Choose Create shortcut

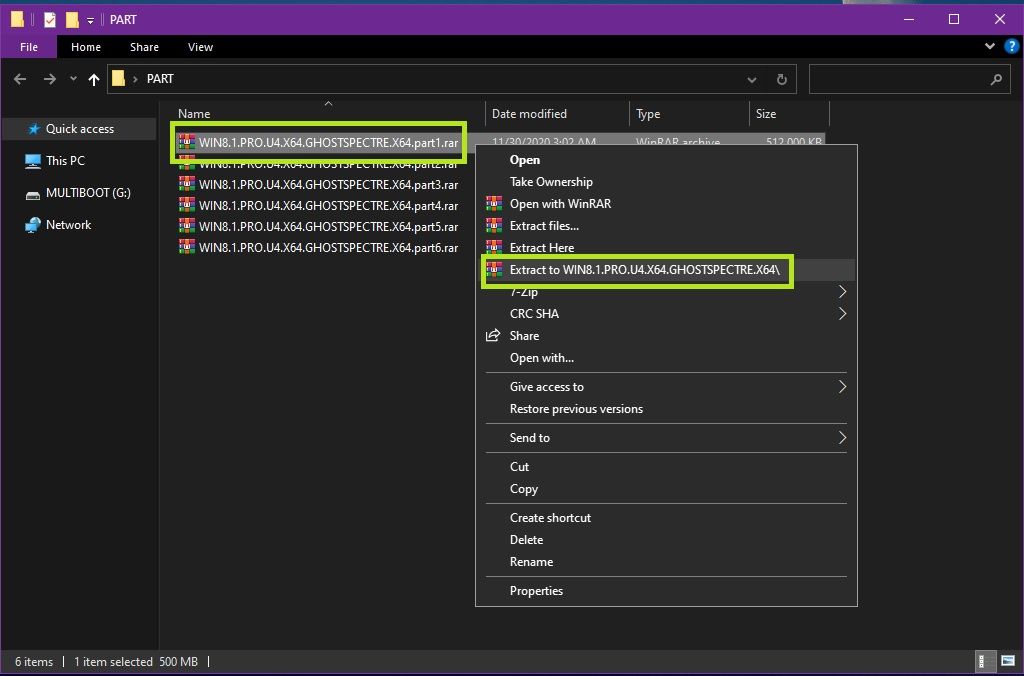point(666,517)
